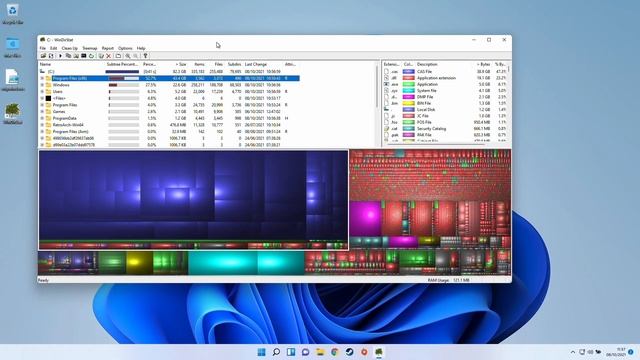This screenshot has height=360, width=640.
Task: Open the Edit menu
Action: (x=53, y=48)
